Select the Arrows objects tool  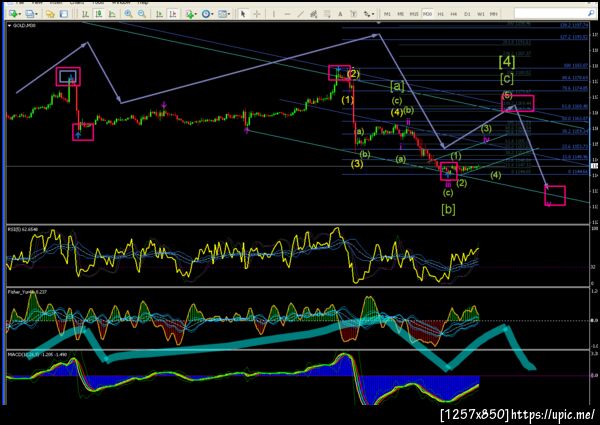pyautogui.click(x=367, y=14)
